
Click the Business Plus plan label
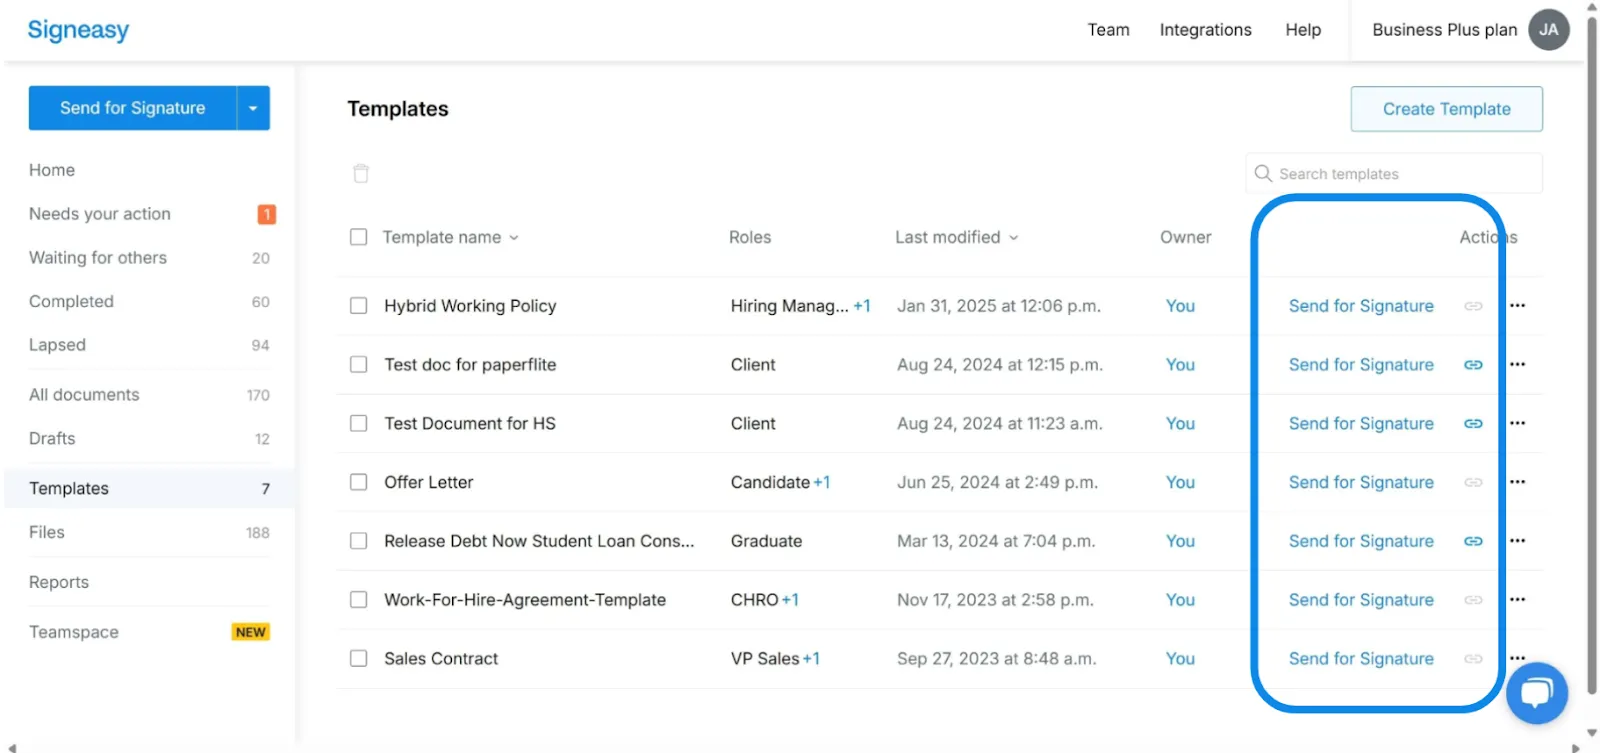pyautogui.click(x=1444, y=30)
